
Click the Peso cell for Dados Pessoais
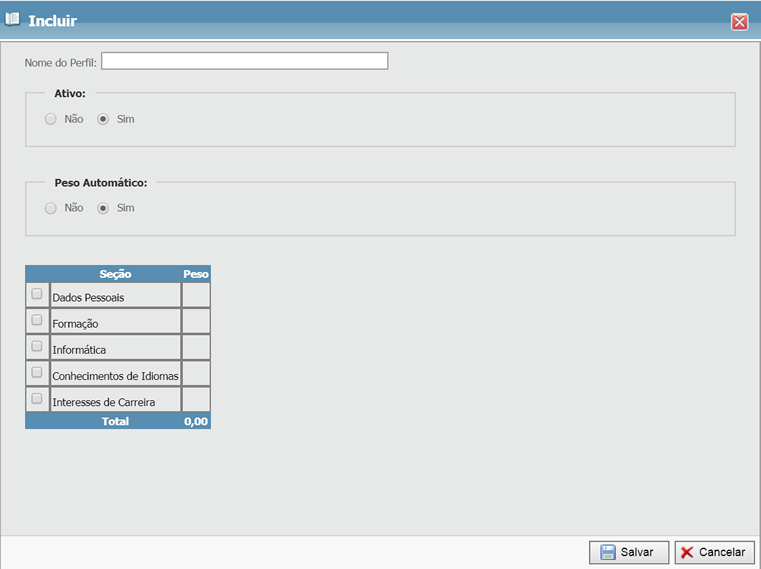coord(196,295)
